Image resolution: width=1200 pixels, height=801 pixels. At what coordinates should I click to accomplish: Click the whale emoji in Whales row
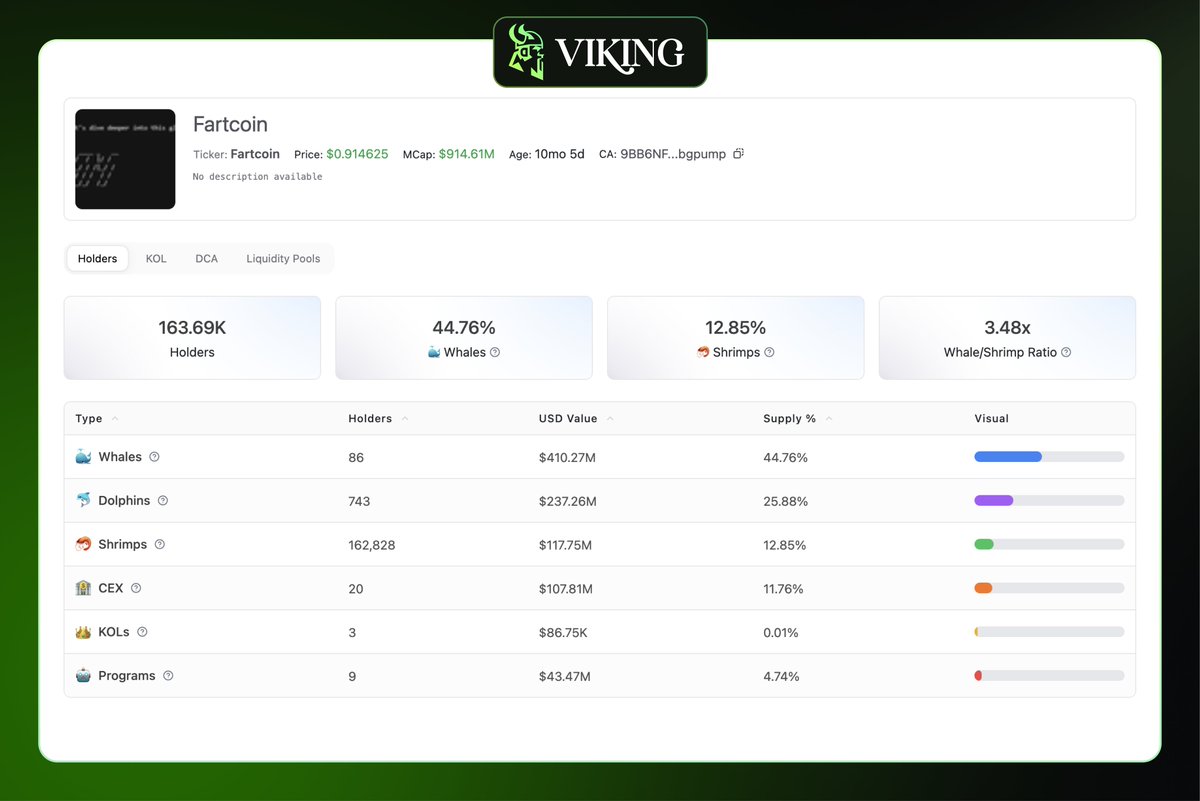click(83, 456)
